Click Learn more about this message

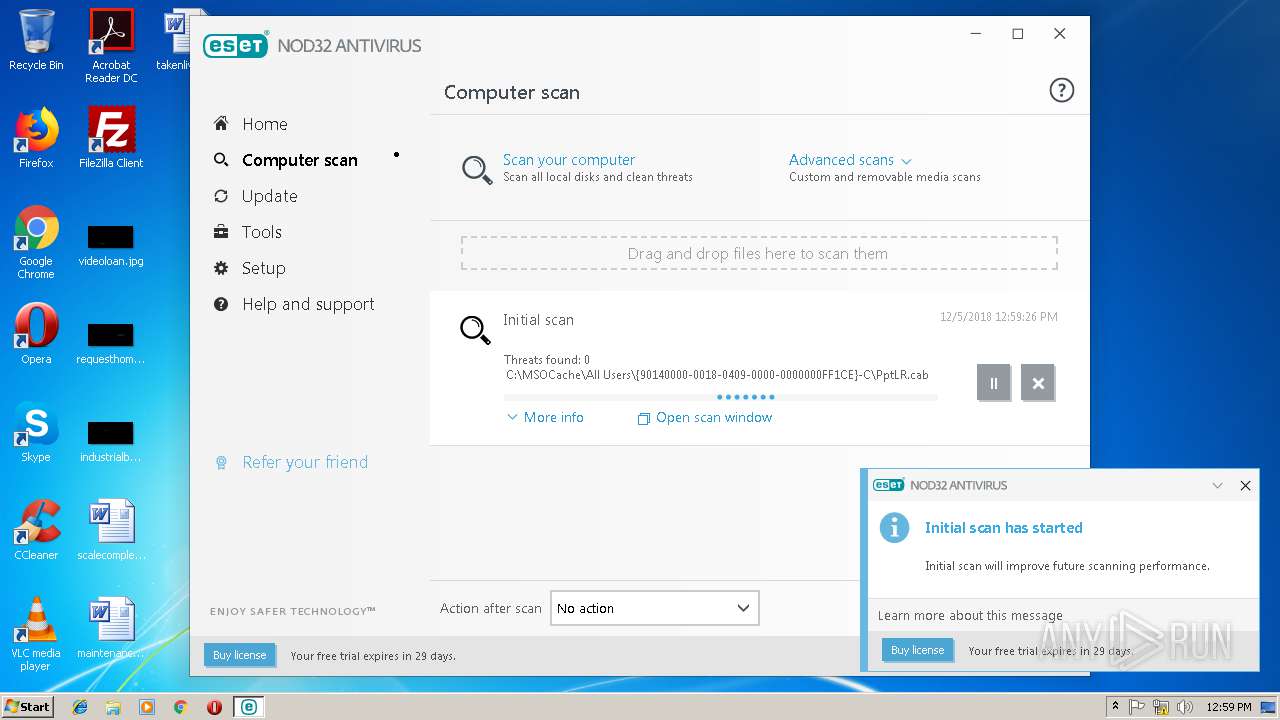point(970,615)
